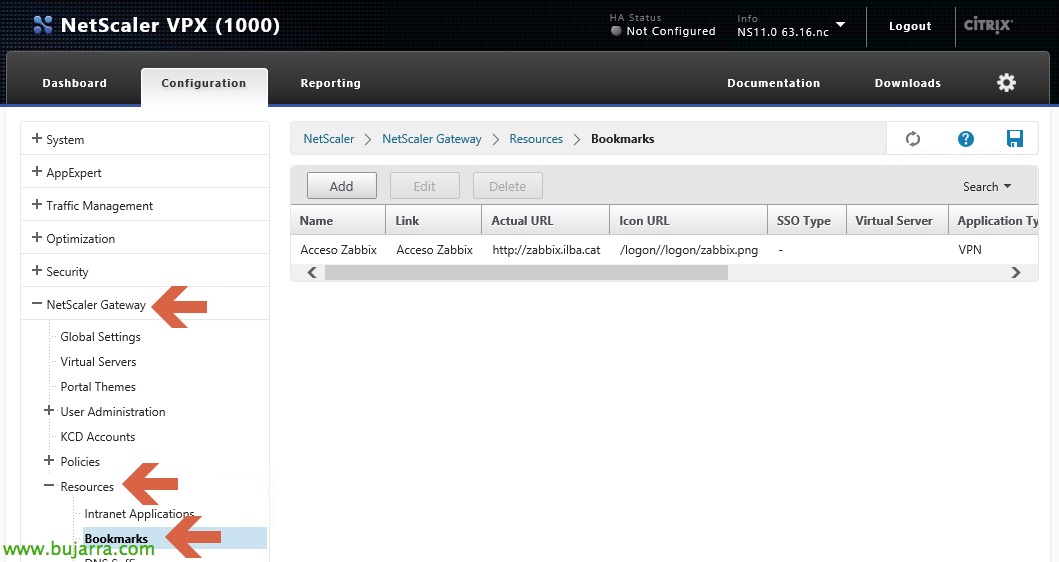Sort by the Link column header
Viewport: 1059px width, 562px height.
tap(434, 220)
